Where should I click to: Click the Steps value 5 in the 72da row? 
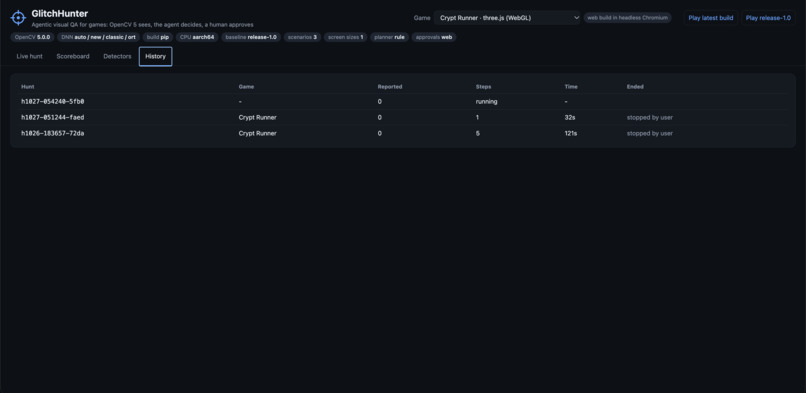coord(478,134)
